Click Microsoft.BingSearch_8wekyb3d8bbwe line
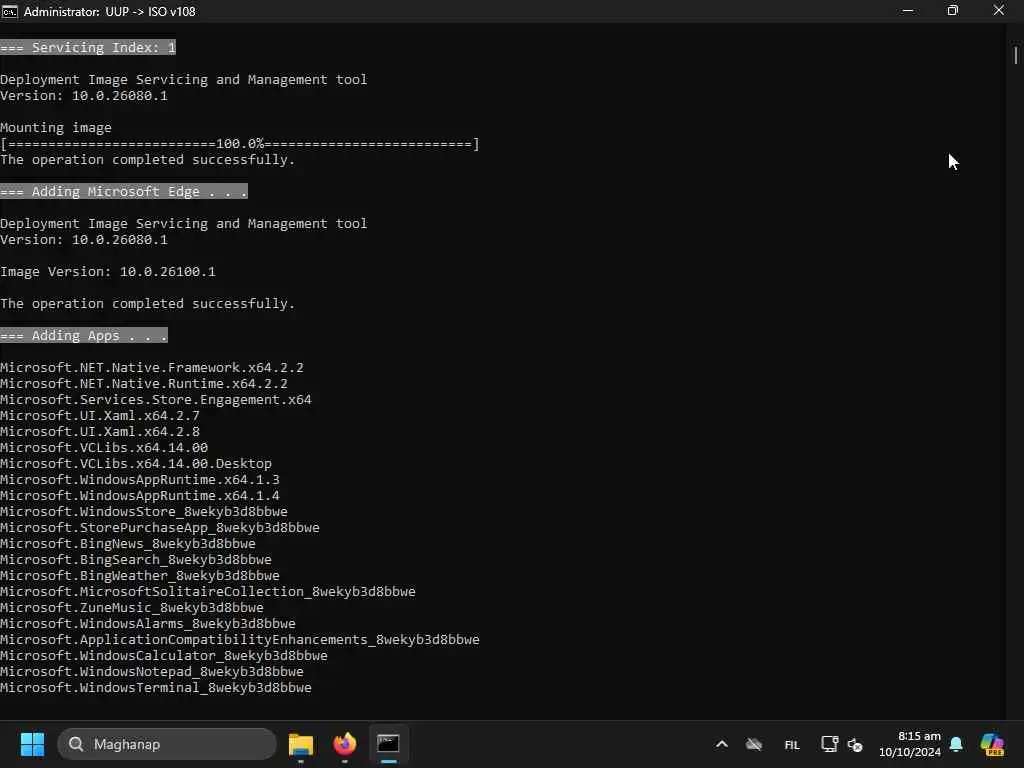The height and width of the screenshot is (768, 1024). (x=136, y=560)
